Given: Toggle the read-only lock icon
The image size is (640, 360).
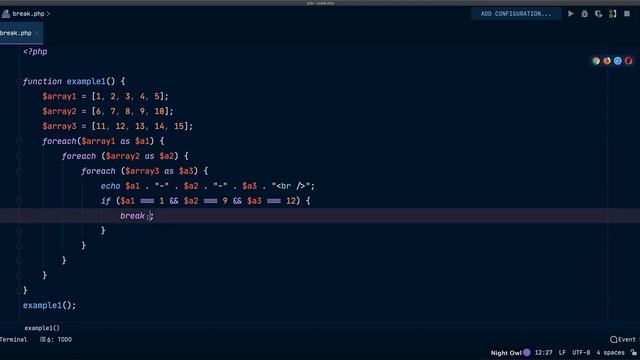Looking at the screenshot, I should coord(633,352).
